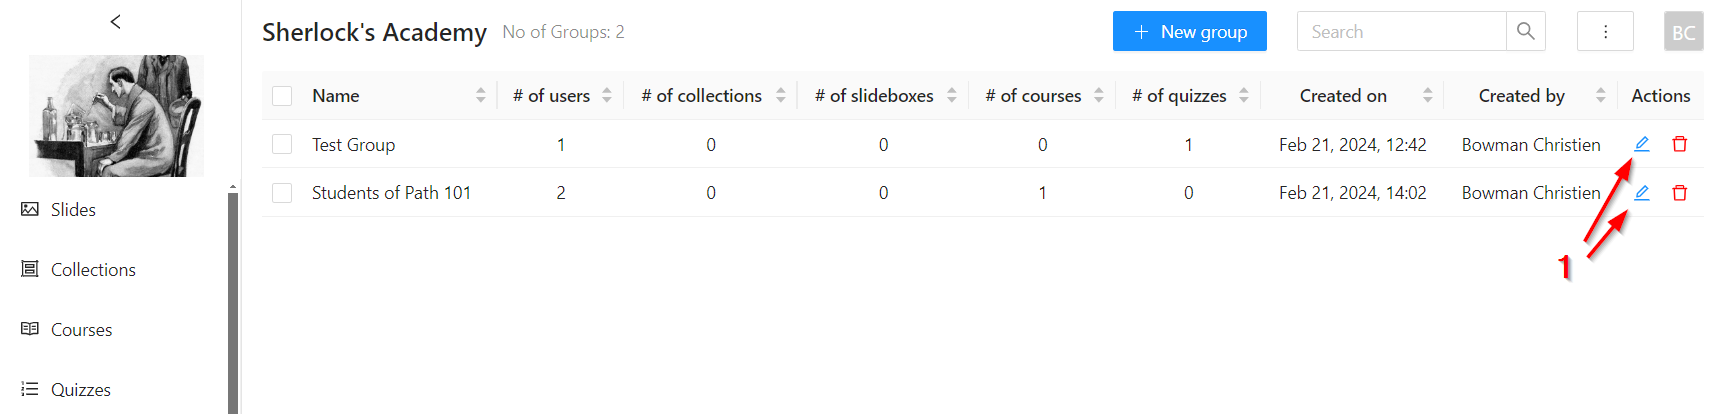Image resolution: width=1715 pixels, height=414 pixels.
Task: Check the Test Group row checkbox
Action: click(x=282, y=144)
